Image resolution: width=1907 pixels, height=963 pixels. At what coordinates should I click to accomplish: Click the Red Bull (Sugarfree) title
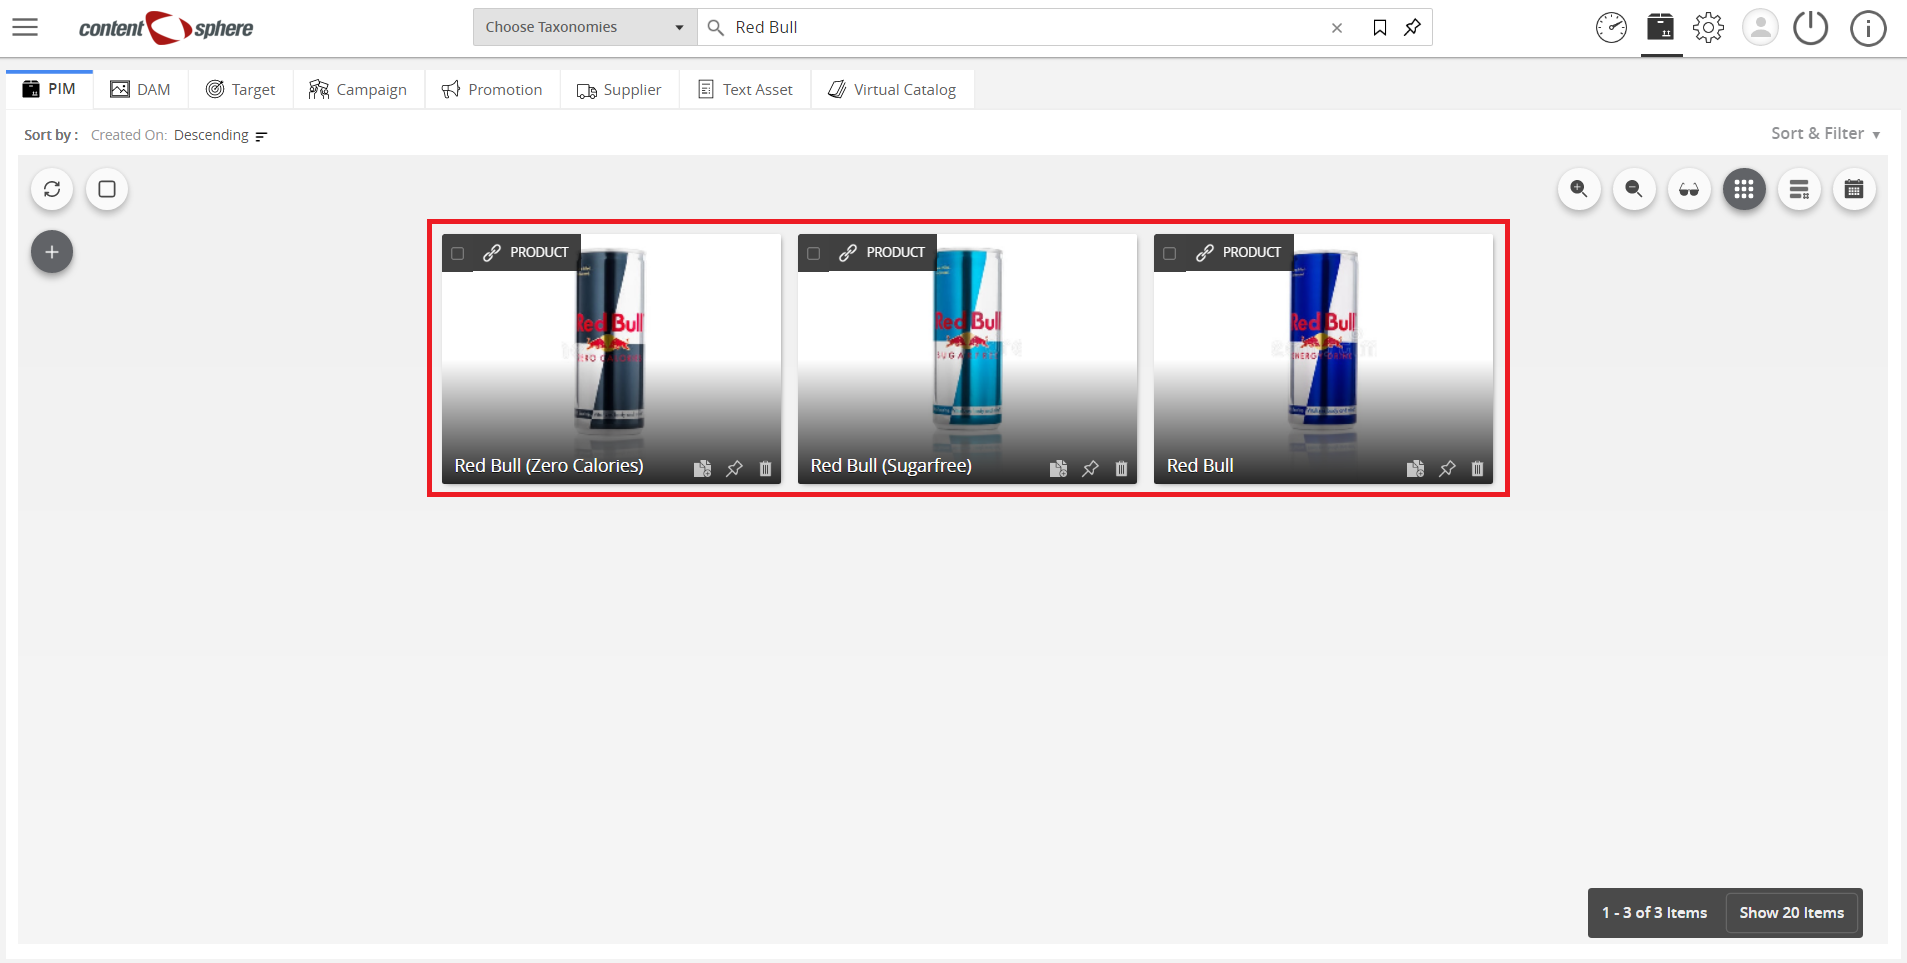pos(891,466)
